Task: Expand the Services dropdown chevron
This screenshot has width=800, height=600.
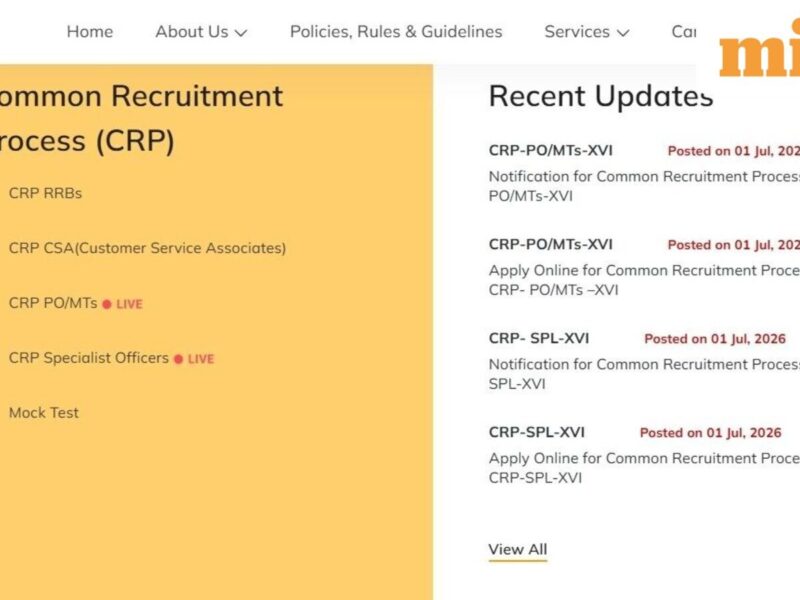Action: point(623,33)
